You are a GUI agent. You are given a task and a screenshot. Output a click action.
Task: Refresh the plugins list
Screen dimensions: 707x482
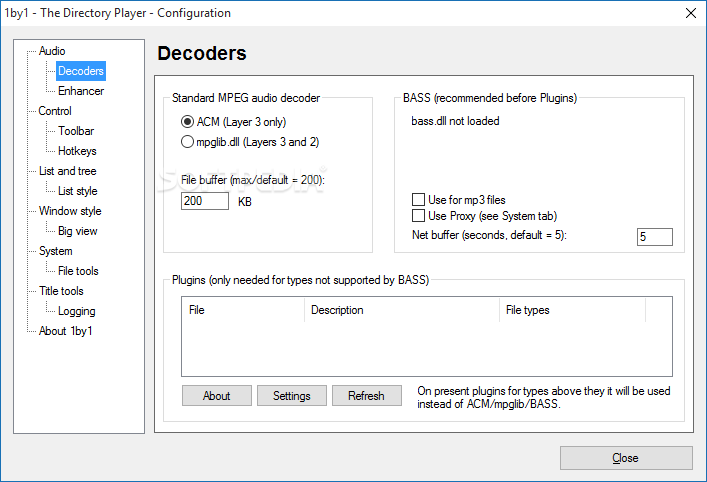(367, 395)
